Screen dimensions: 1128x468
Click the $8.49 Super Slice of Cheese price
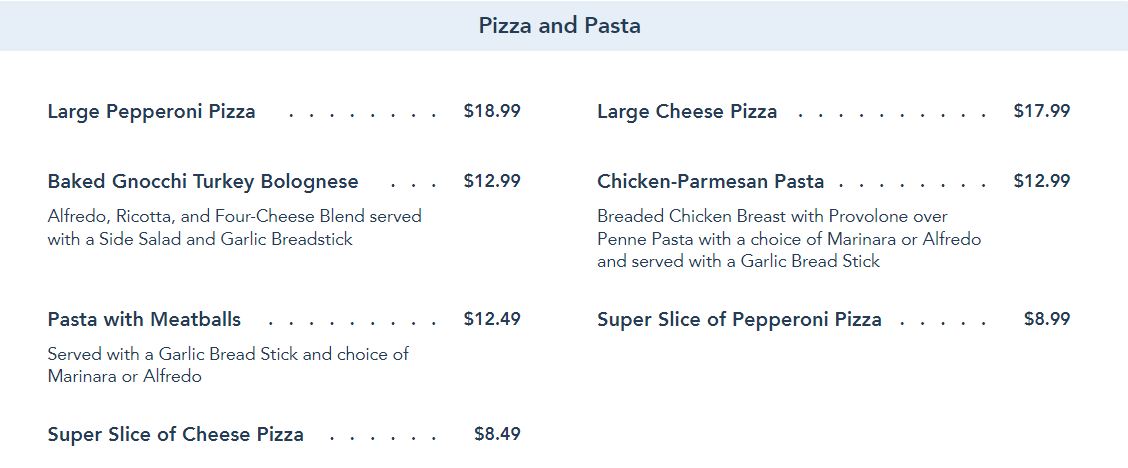pos(497,434)
